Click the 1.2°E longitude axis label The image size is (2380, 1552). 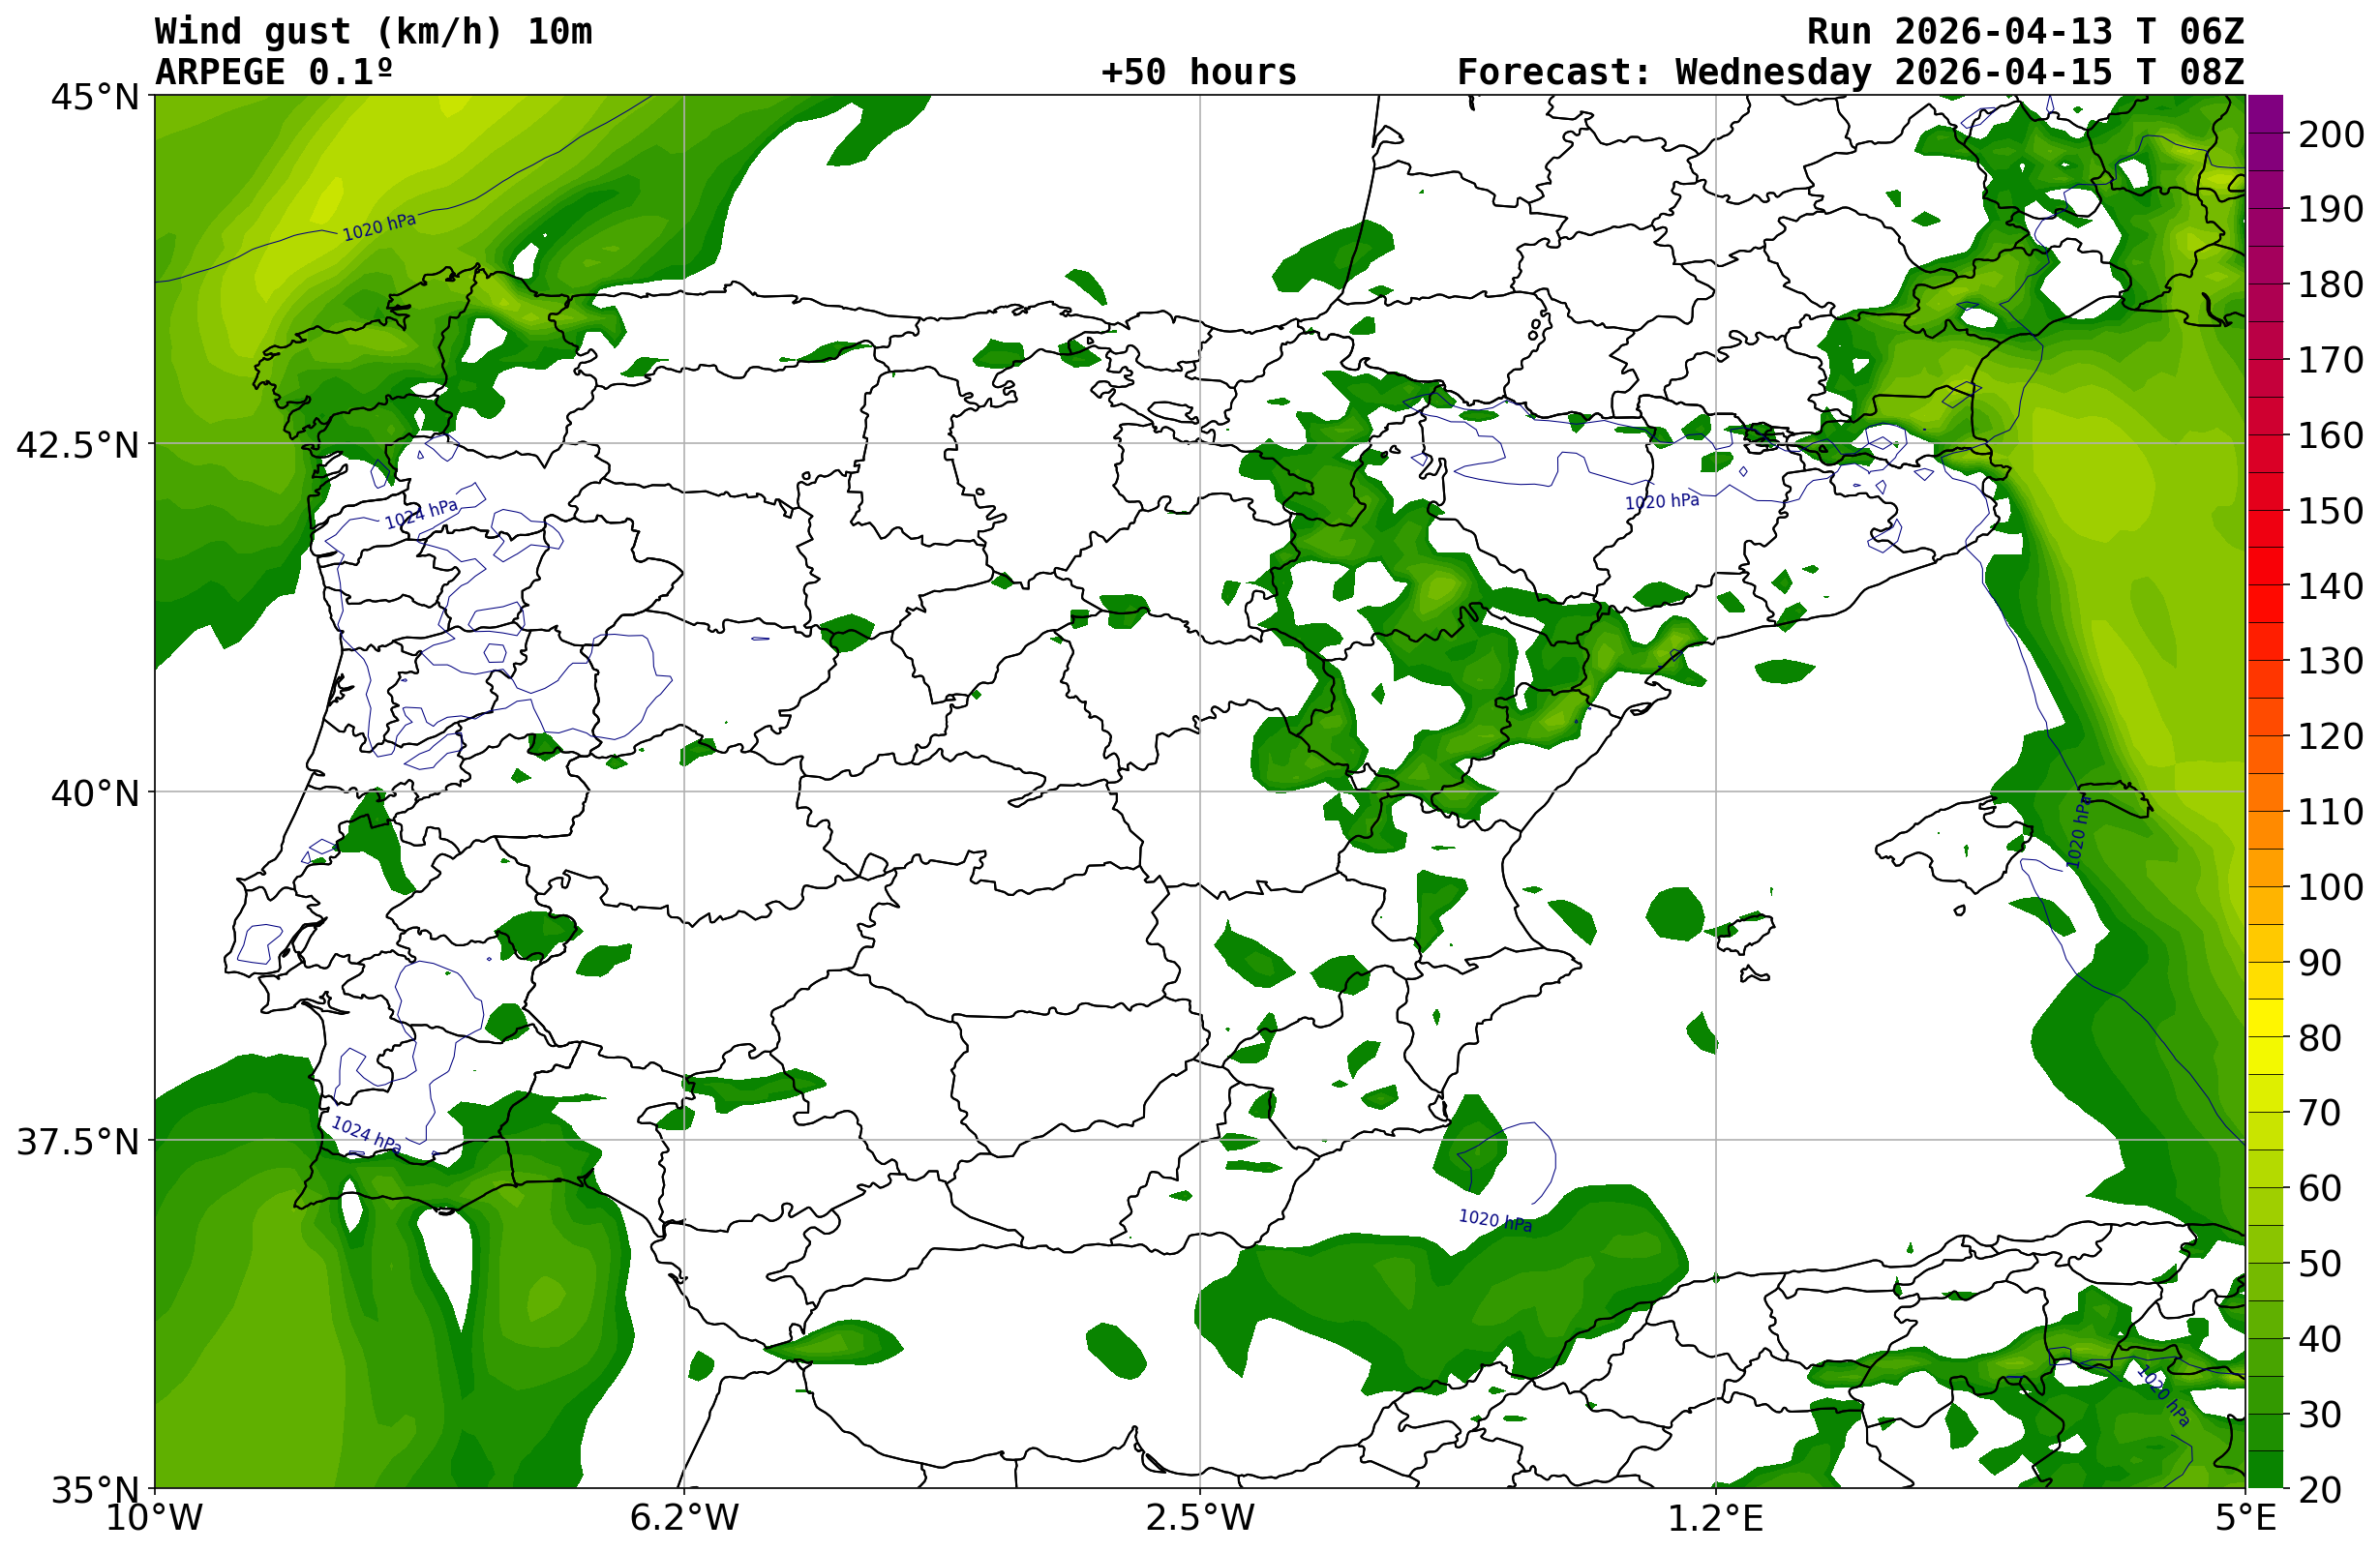pyautogui.click(x=1715, y=1517)
